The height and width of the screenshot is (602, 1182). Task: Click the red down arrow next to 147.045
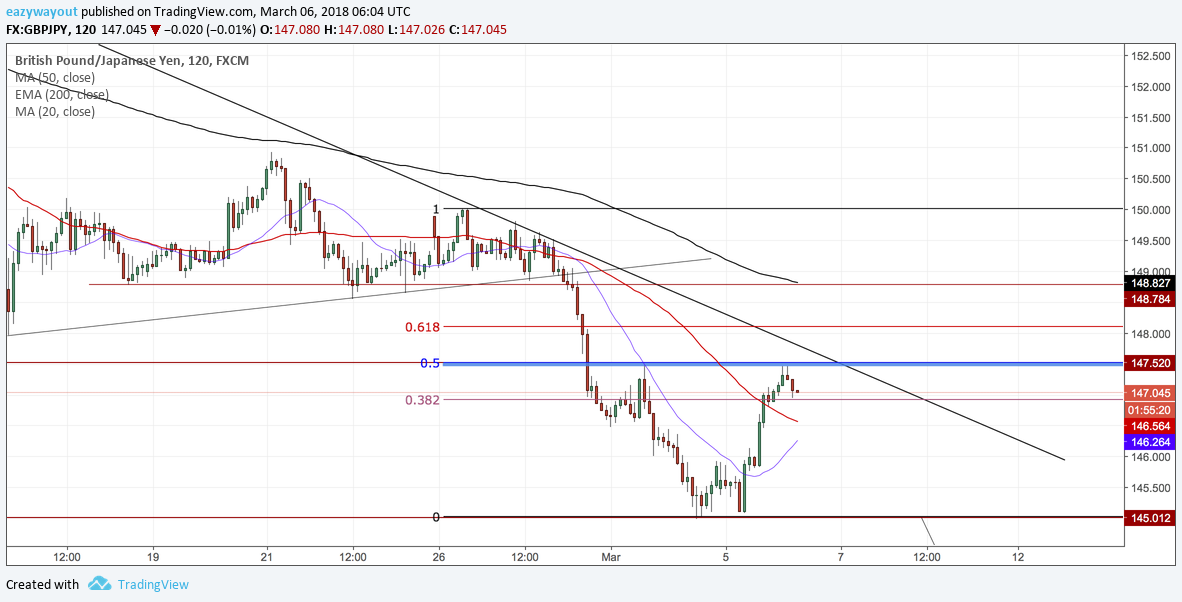coord(155,30)
